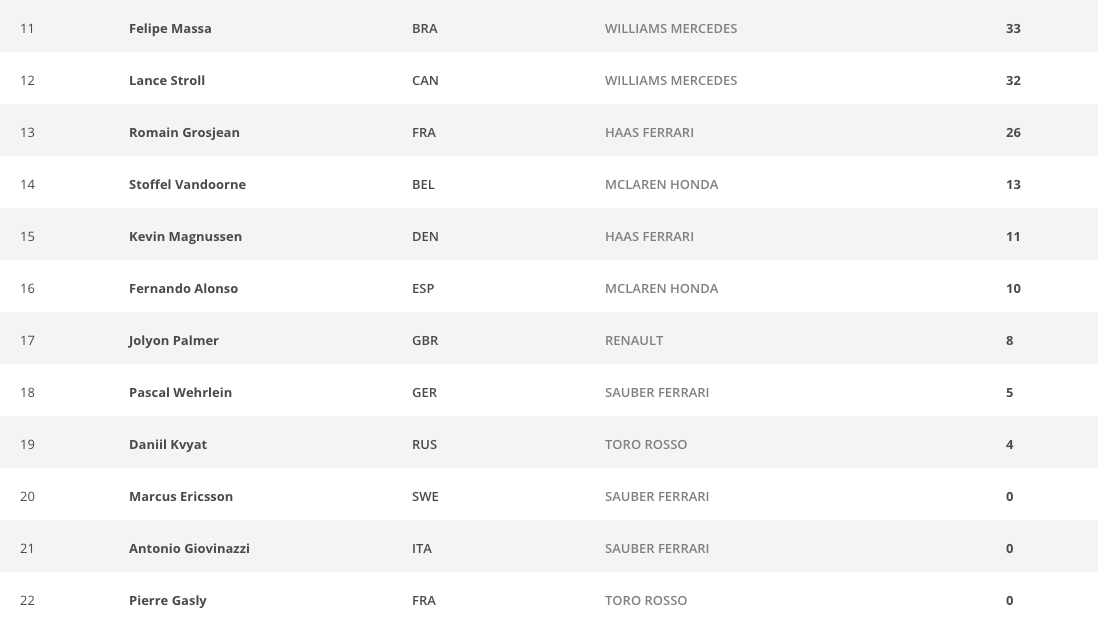Click Renault team link
This screenshot has height=630, width=1100.
(x=634, y=340)
